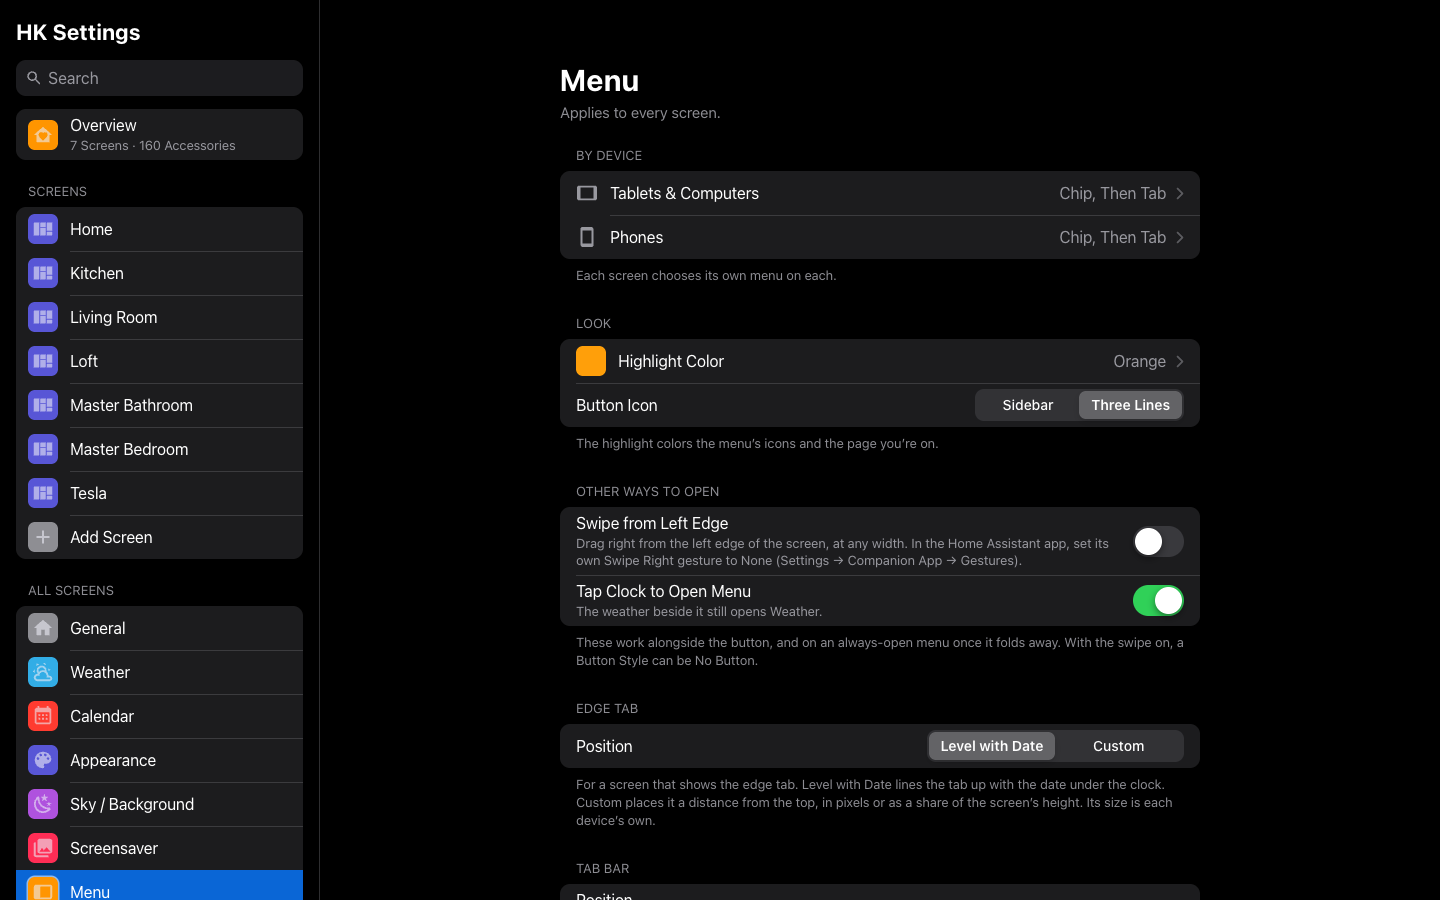This screenshot has height=900, width=1440.
Task: Go to the Weather settings page
Action: pos(159,672)
